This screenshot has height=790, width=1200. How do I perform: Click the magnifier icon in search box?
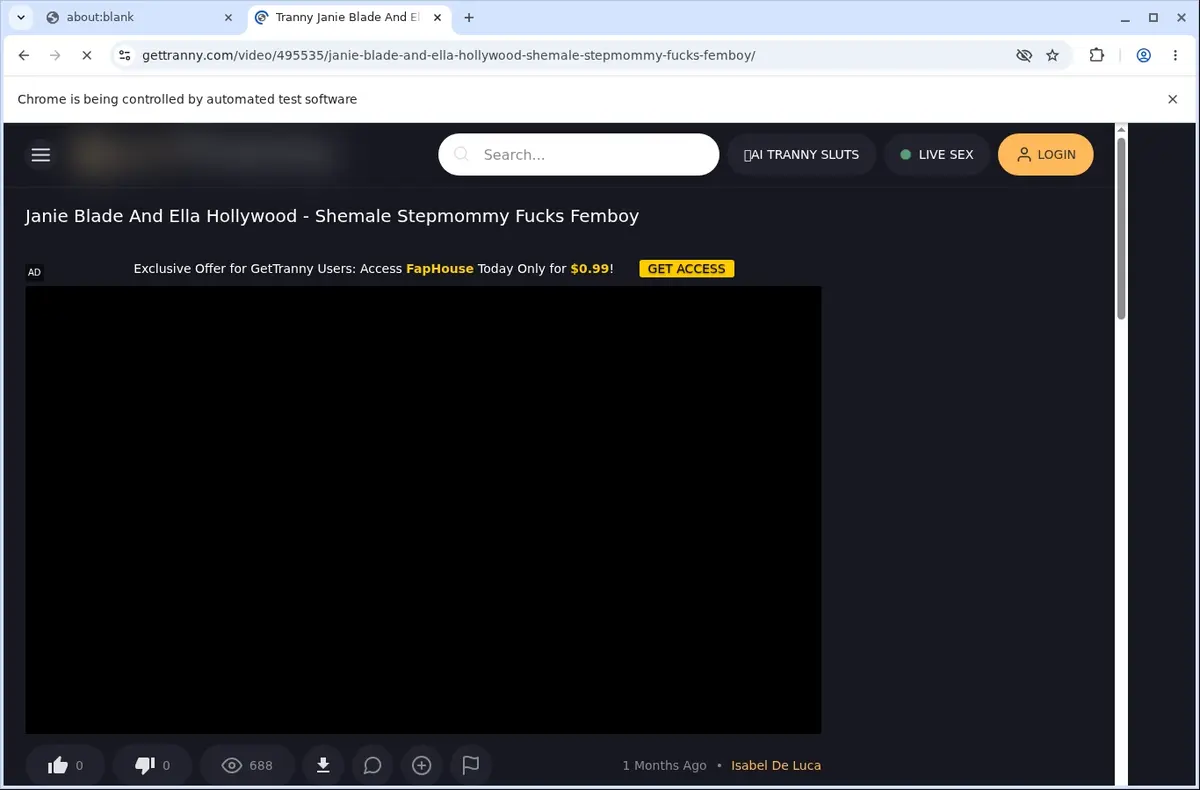461,154
